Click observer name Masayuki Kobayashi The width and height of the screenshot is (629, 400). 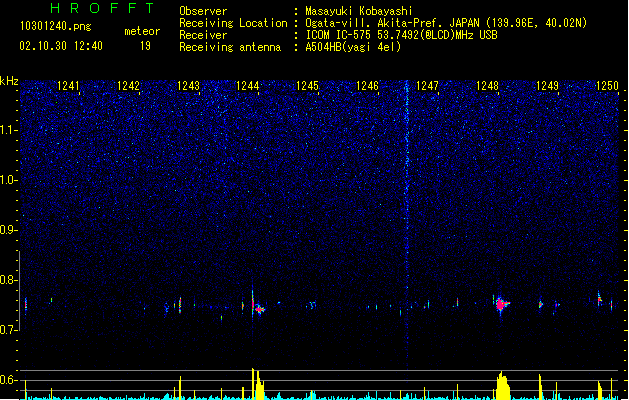[x=359, y=11]
